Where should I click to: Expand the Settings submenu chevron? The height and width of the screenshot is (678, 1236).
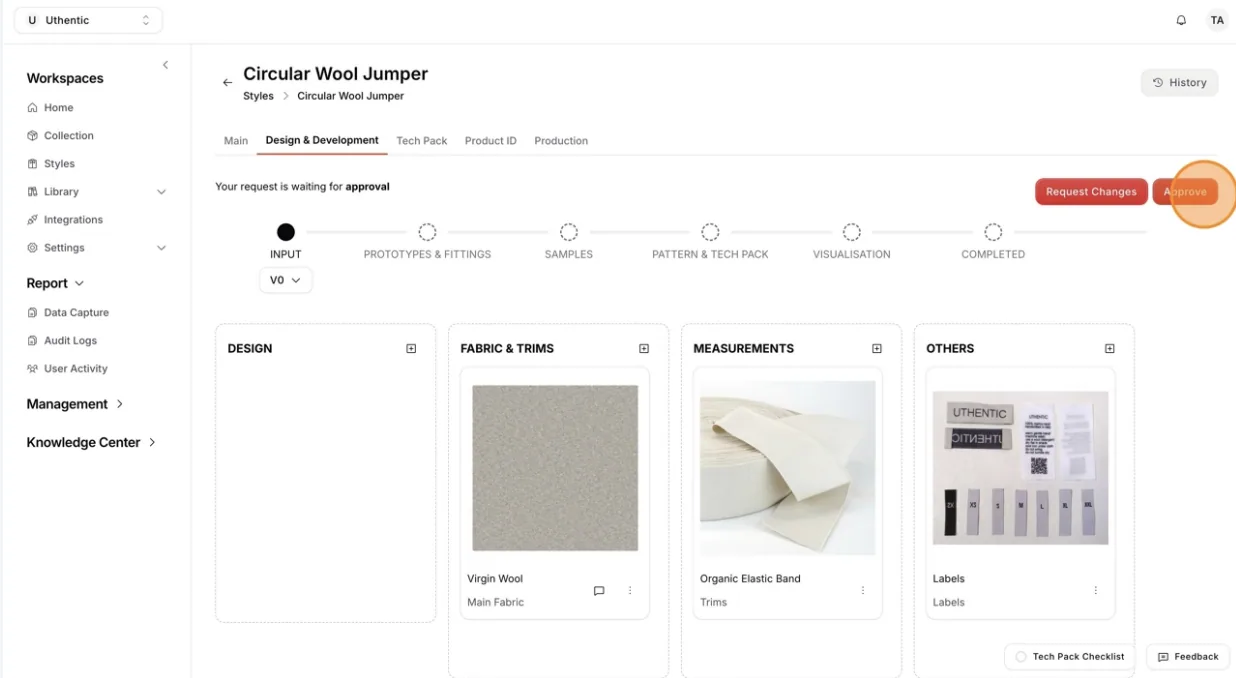[162, 248]
